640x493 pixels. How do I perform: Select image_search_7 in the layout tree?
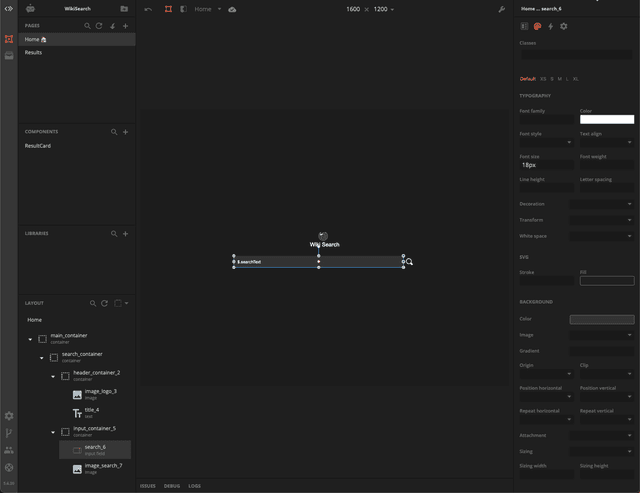(x=103, y=466)
